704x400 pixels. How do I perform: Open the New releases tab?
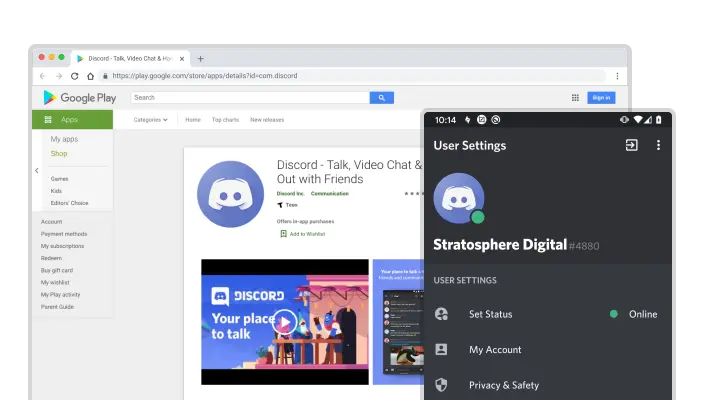click(267, 120)
